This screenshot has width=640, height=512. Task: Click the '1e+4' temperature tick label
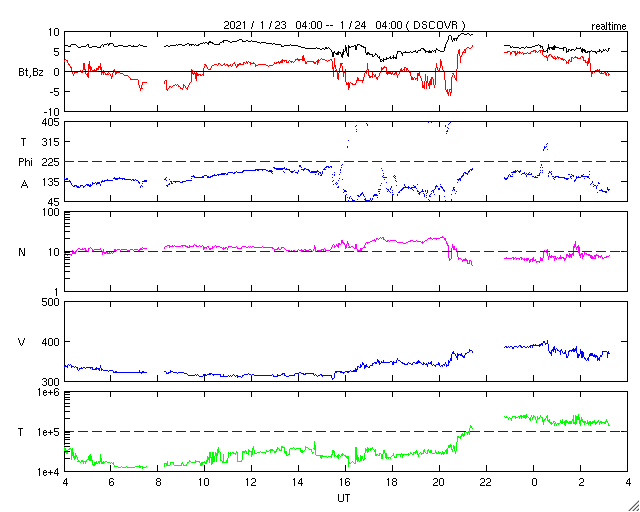[48, 472]
